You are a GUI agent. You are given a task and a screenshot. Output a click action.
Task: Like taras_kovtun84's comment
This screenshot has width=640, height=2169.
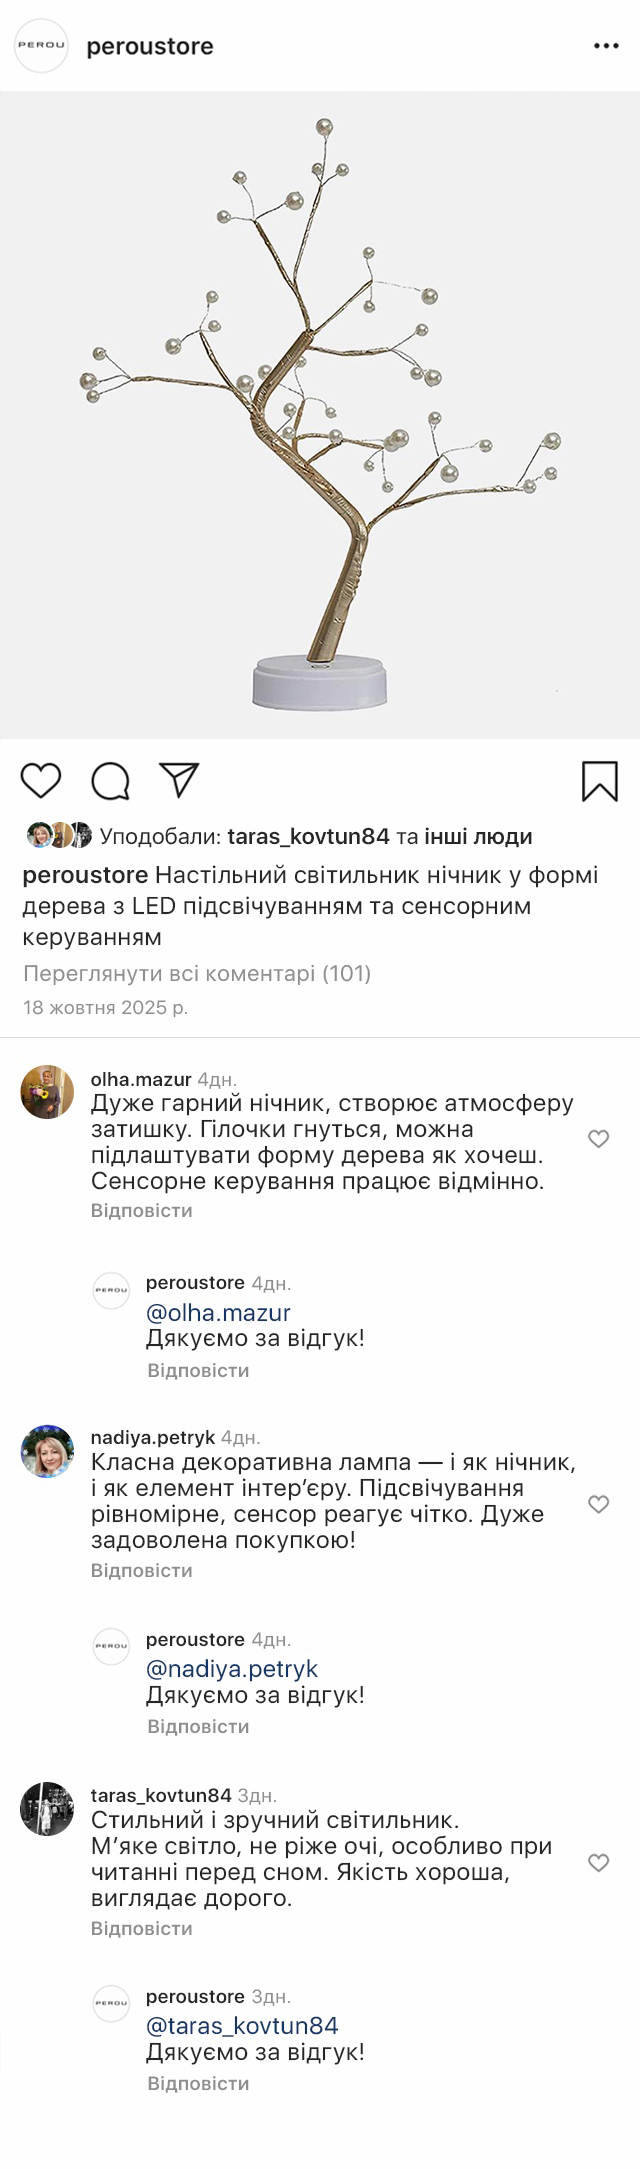point(598,1863)
